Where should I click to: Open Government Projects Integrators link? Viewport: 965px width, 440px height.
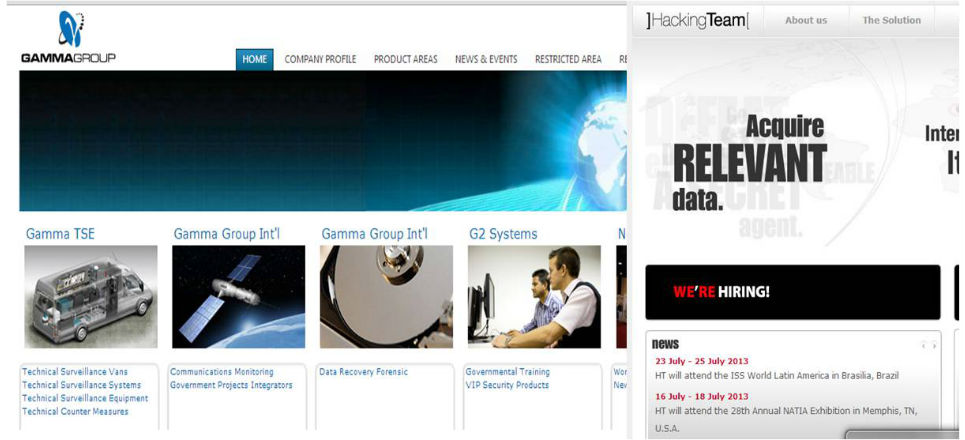pos(231,385)
